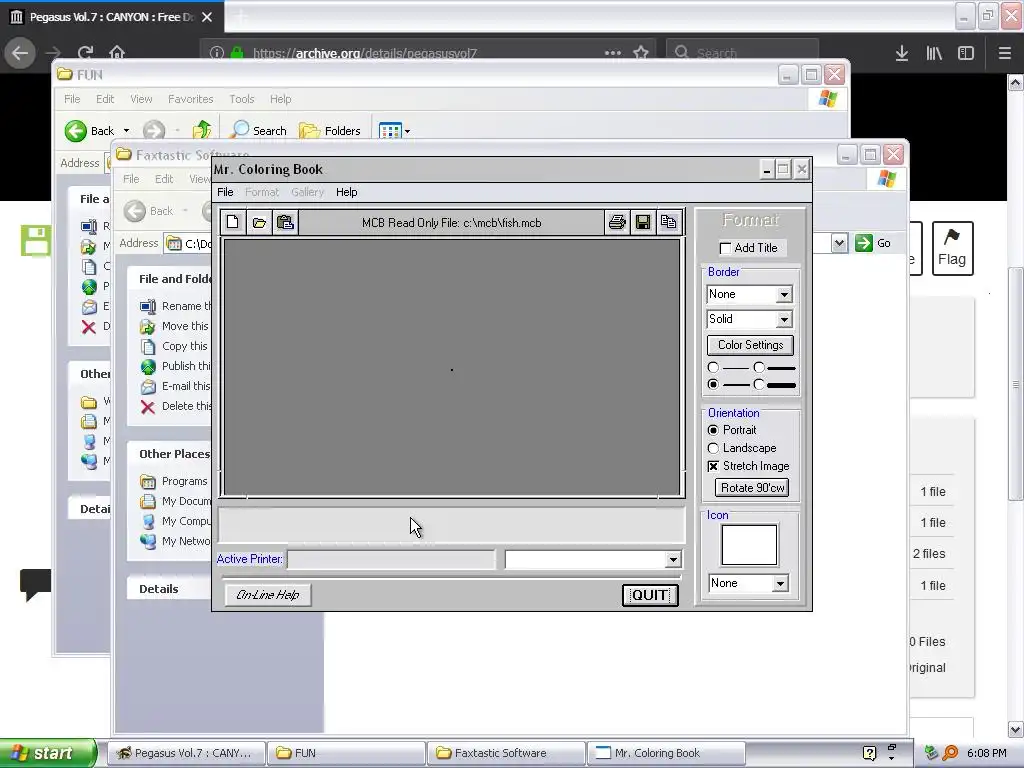Open the Firefox hamburger menu
Screen dimensions: 1024x768
coord(1005,53)
